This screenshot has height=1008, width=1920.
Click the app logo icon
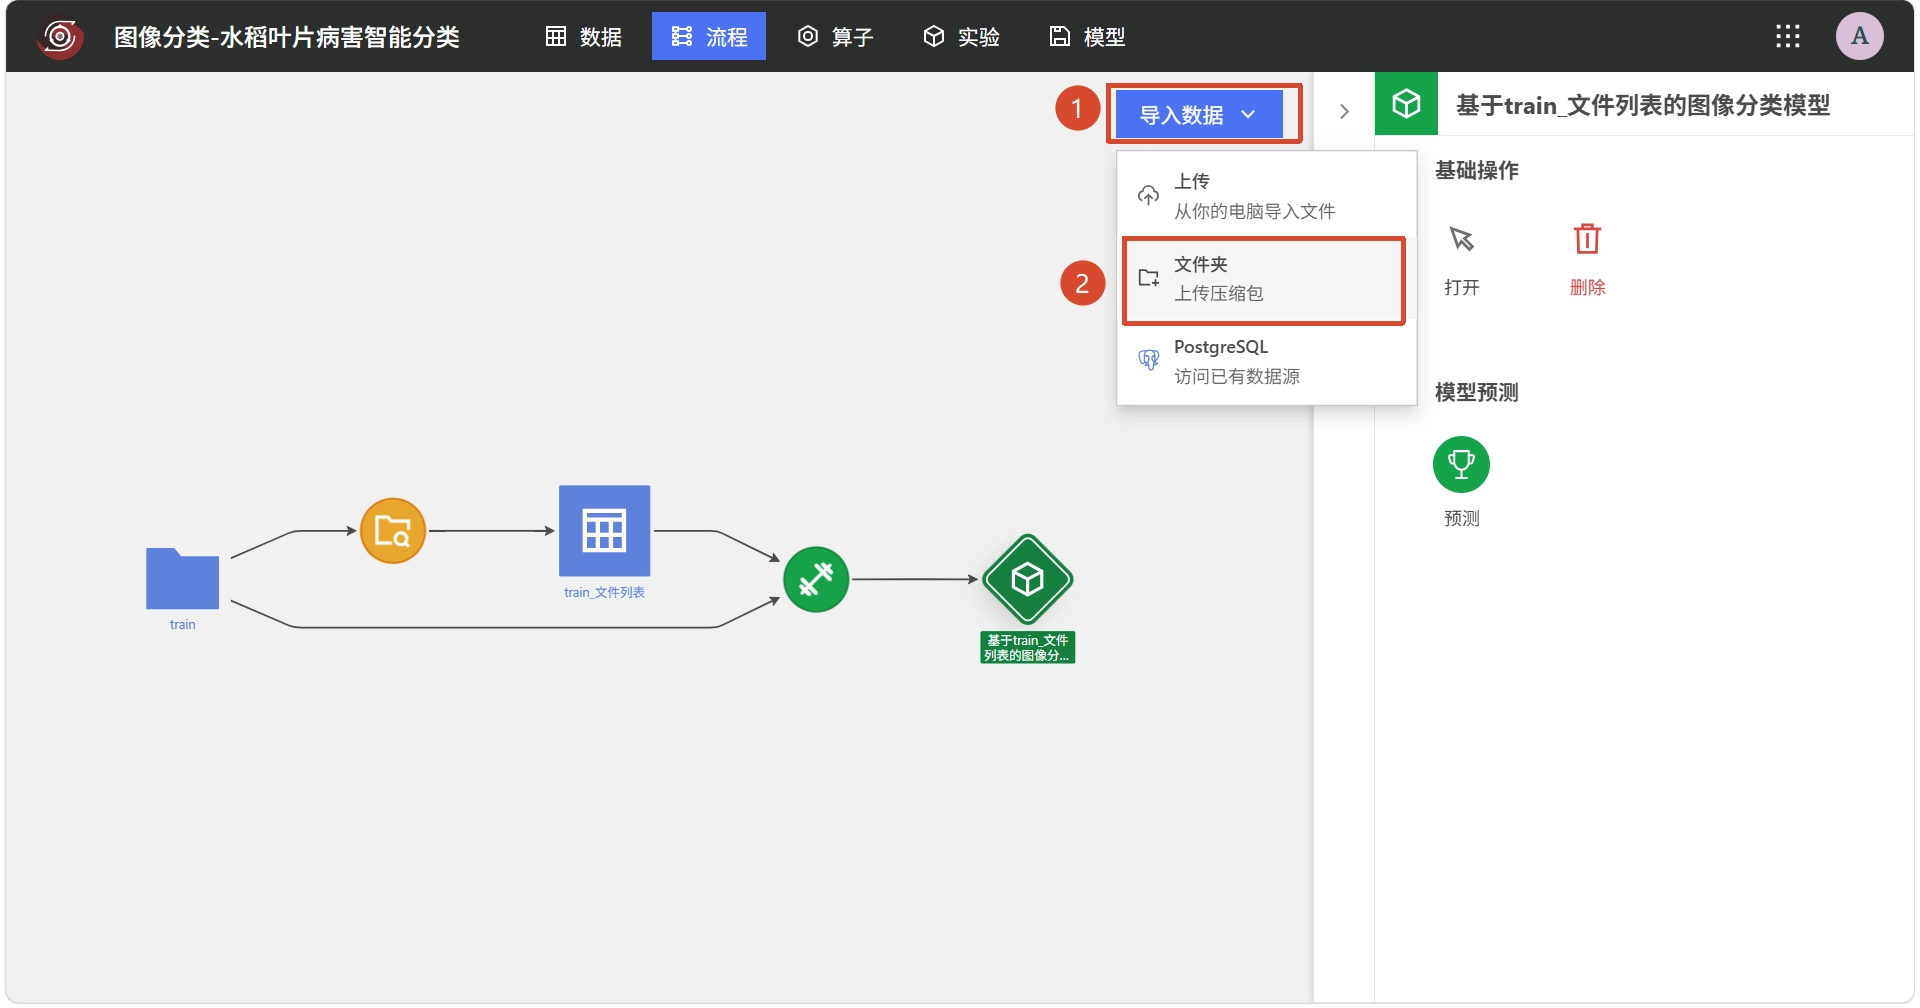60,37
